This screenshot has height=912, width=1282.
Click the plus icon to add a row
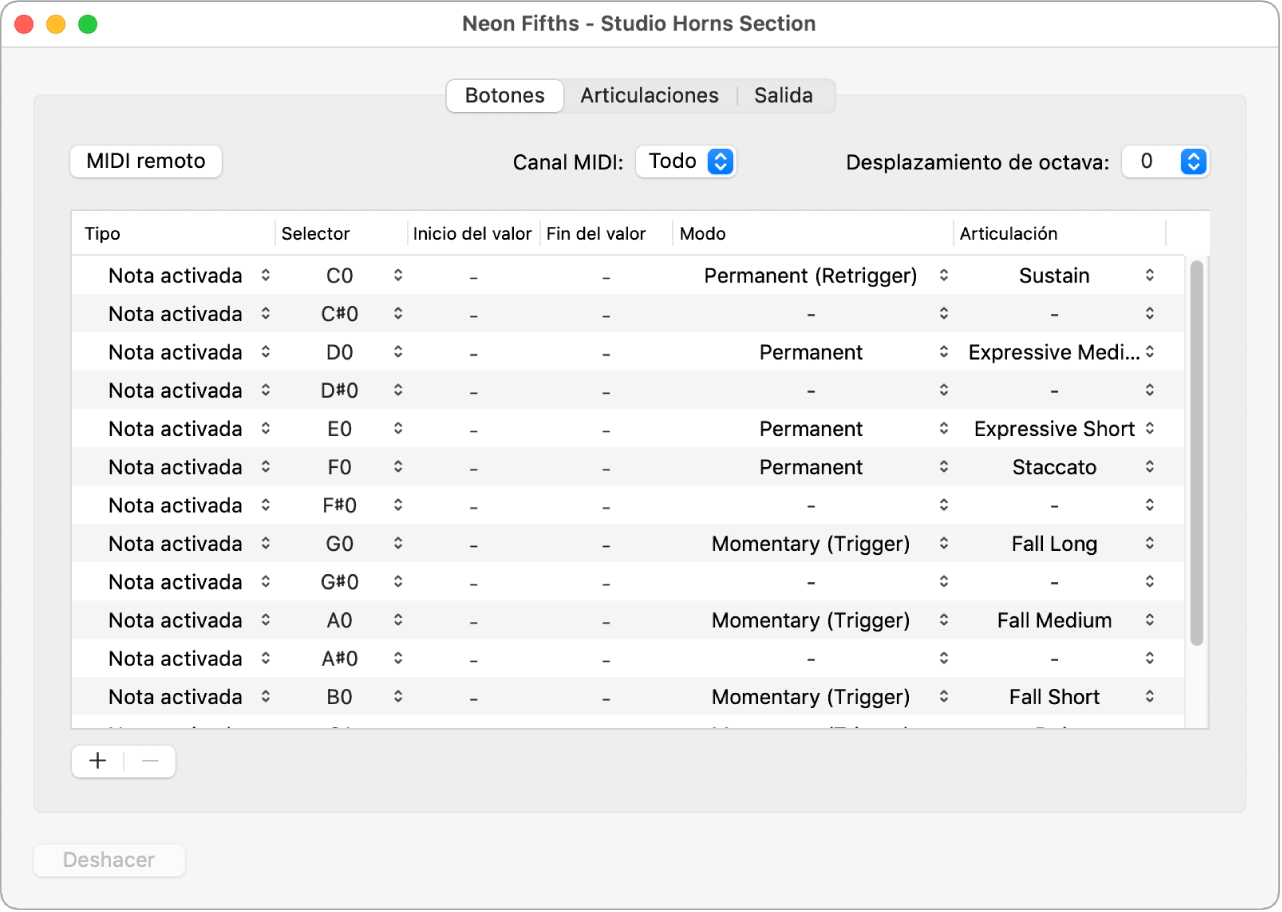coord(98,761)
